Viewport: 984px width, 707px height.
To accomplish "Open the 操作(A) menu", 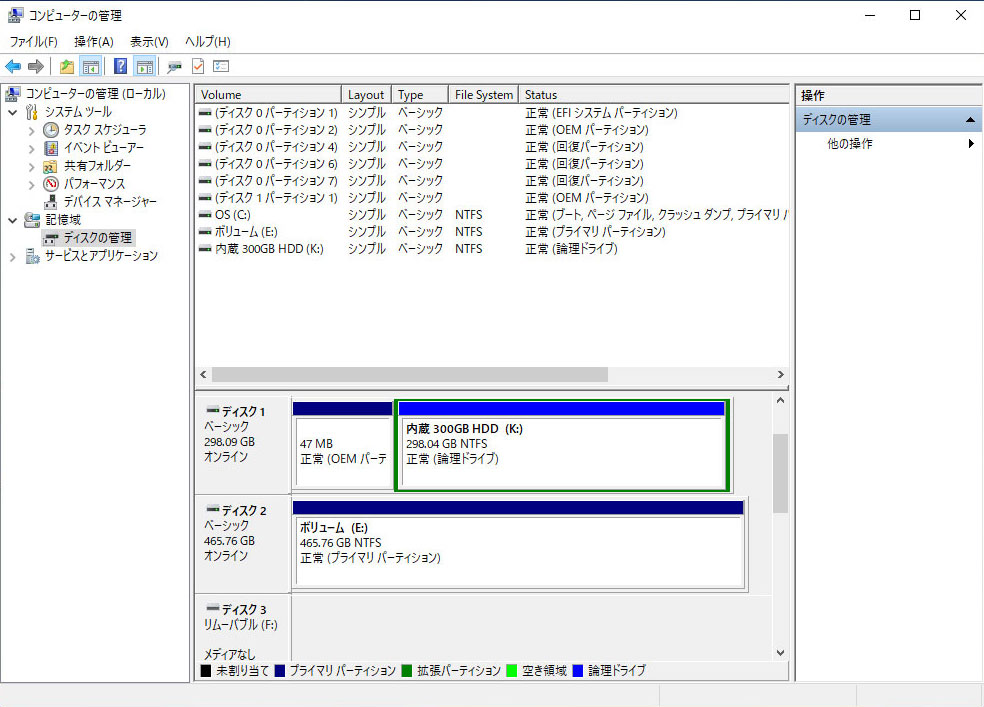I will tap(93, 42).
